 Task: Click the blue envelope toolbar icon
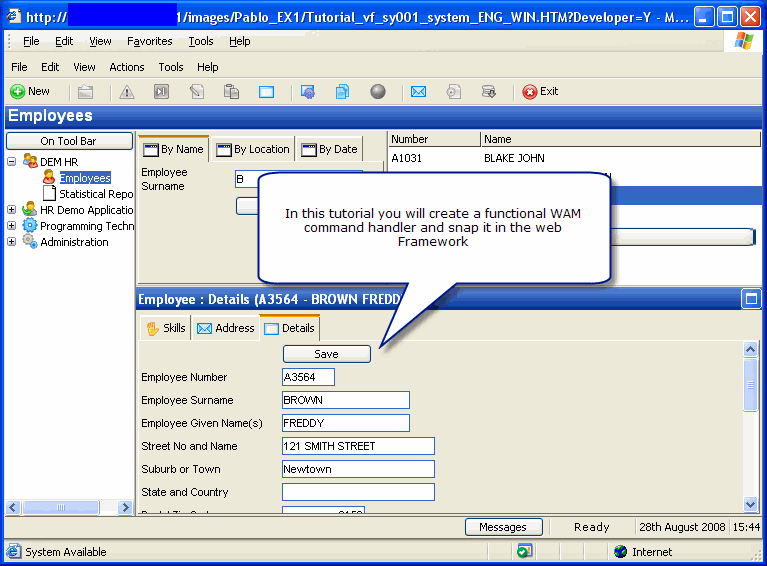pos(418,91)
